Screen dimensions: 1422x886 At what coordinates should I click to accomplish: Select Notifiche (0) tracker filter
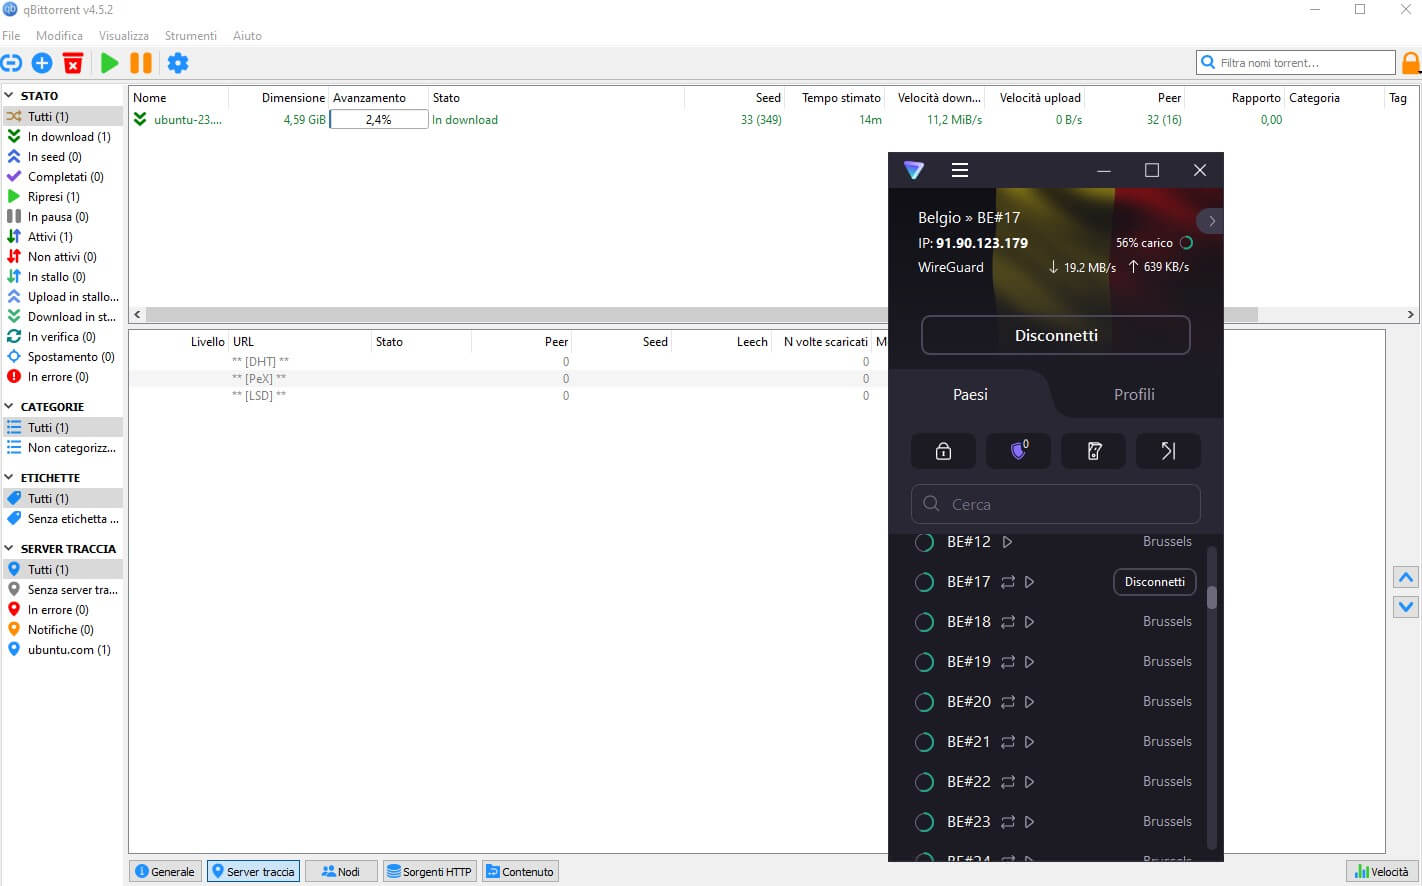pos(62,630)
